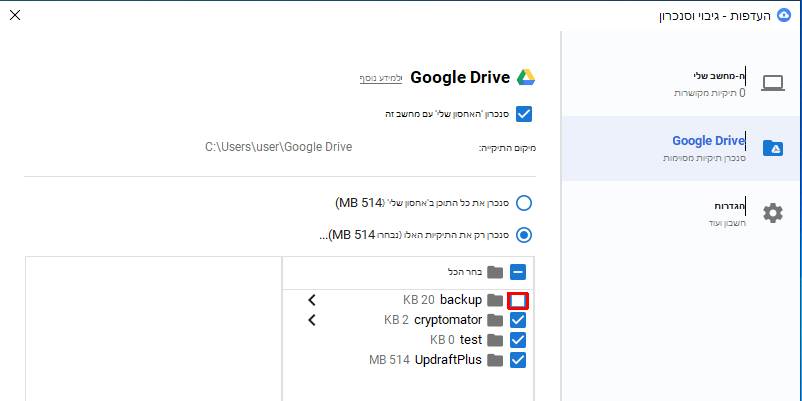Screen dimensions: 802x401
Task: Click the test folder icon
Action: click(x=495, y=340)
